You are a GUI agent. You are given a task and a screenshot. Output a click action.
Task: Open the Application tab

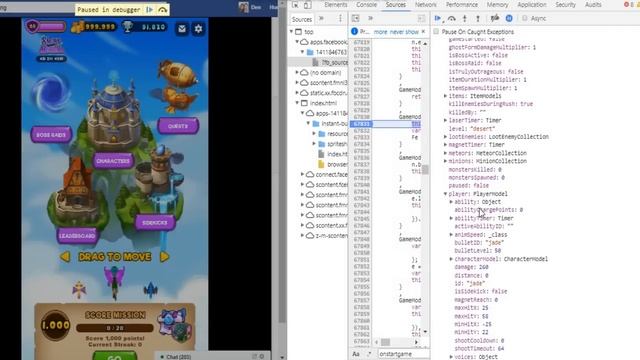(x=531, y=5)
